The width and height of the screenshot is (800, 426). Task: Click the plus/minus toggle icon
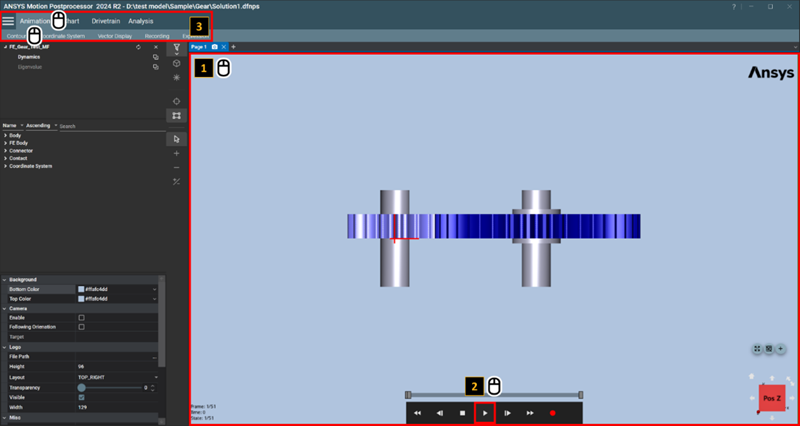(177, 182)
